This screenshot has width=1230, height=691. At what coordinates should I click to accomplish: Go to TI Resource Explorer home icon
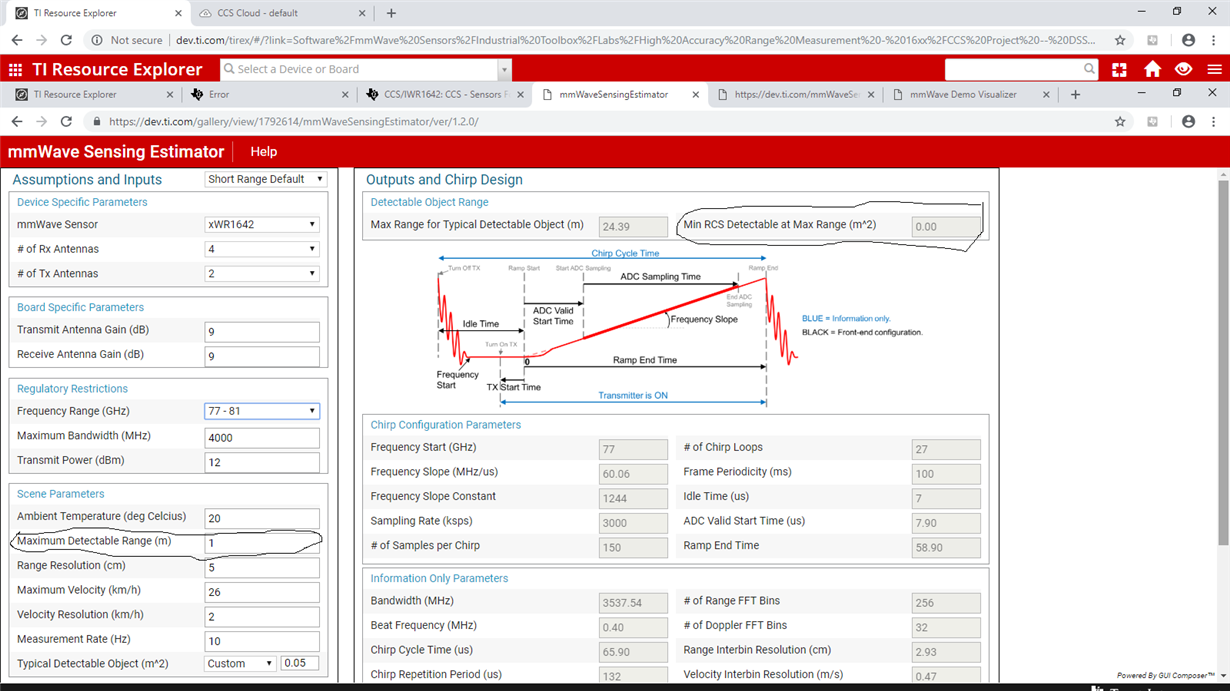pyautogui.click(x=1153, y=69)
